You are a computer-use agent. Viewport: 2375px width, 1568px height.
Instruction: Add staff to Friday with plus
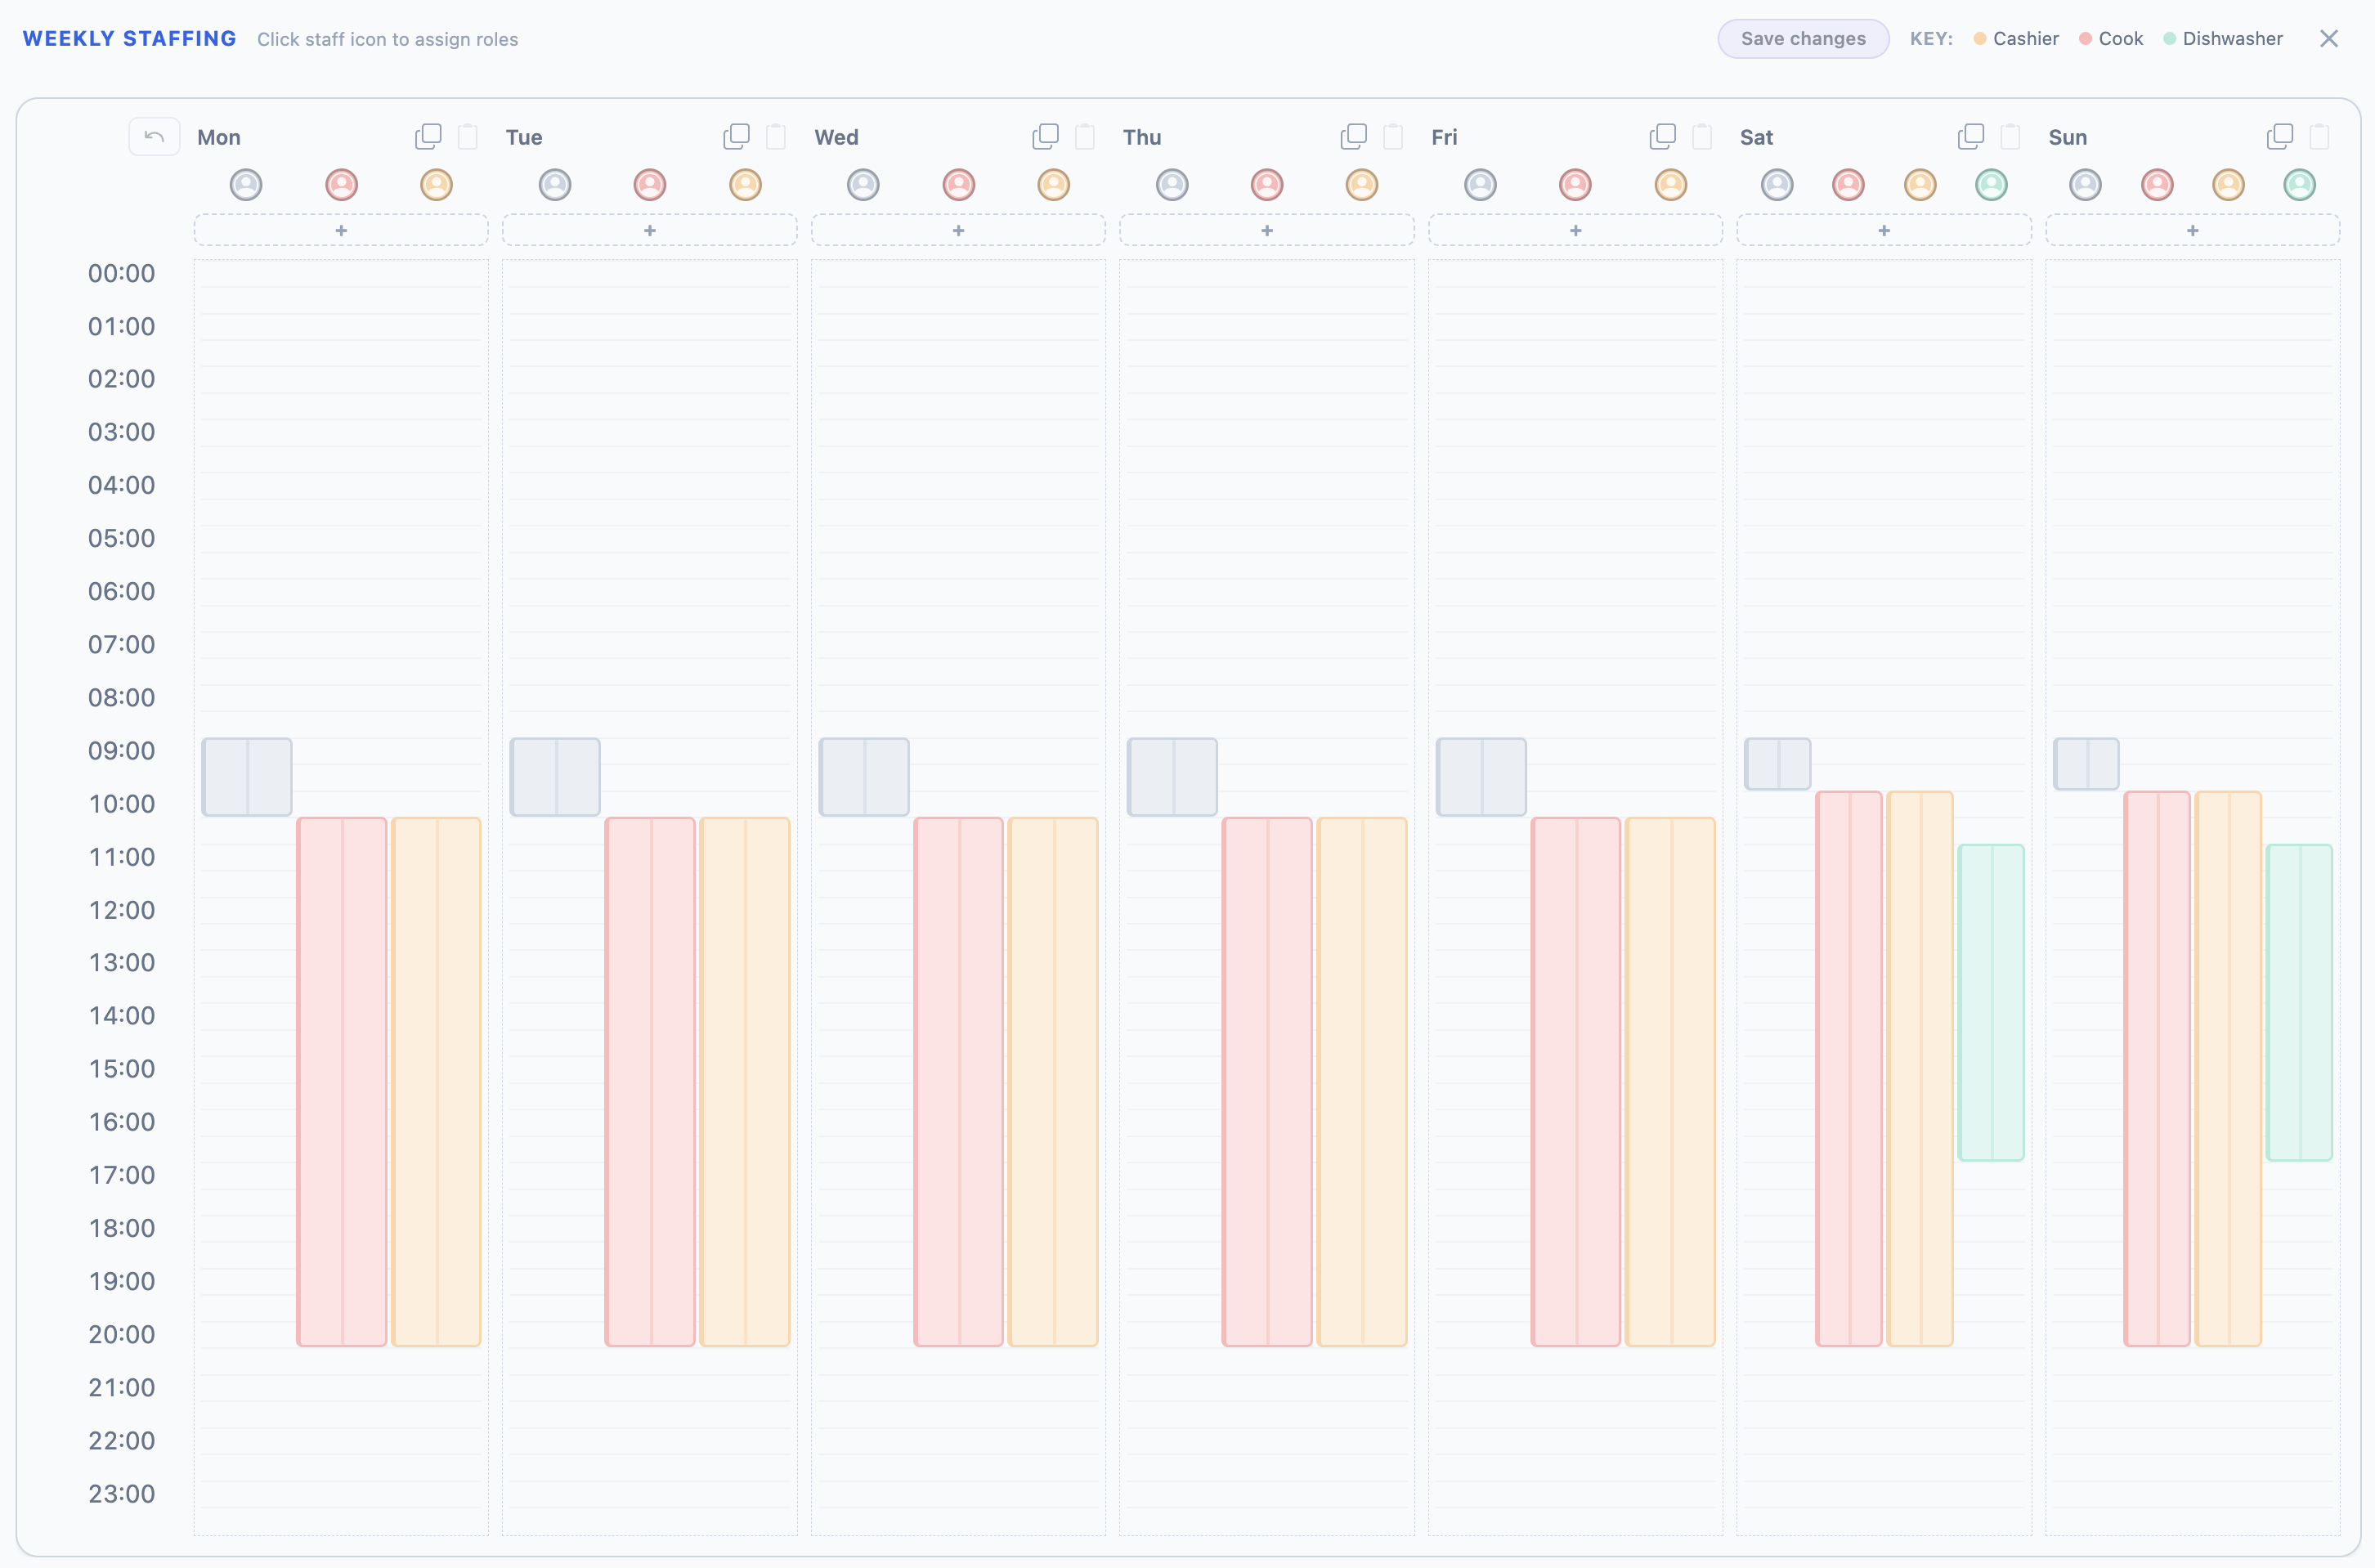[1575, 230]
